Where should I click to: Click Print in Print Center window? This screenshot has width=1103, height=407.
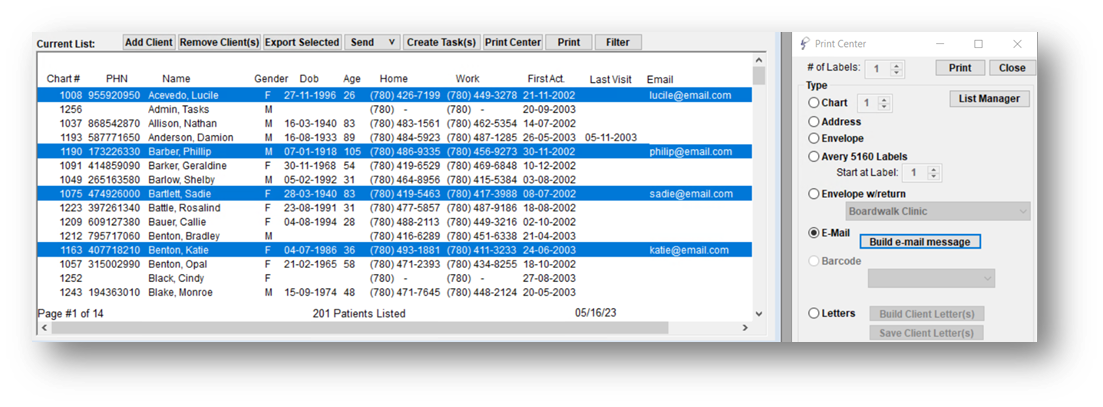[x=960, y=68]
